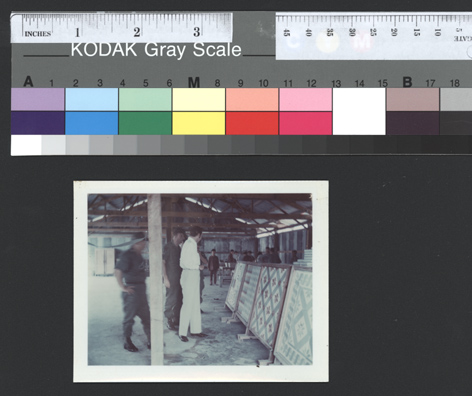Viewport: 472px width, 396px height.
Task: Select the large white color patch
Action: (x=359, y=111)
